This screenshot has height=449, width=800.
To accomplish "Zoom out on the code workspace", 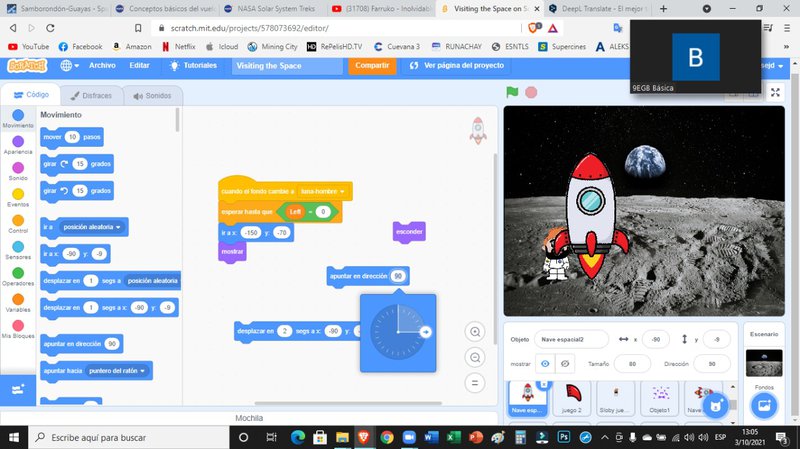I will click(x=476, y=357).
